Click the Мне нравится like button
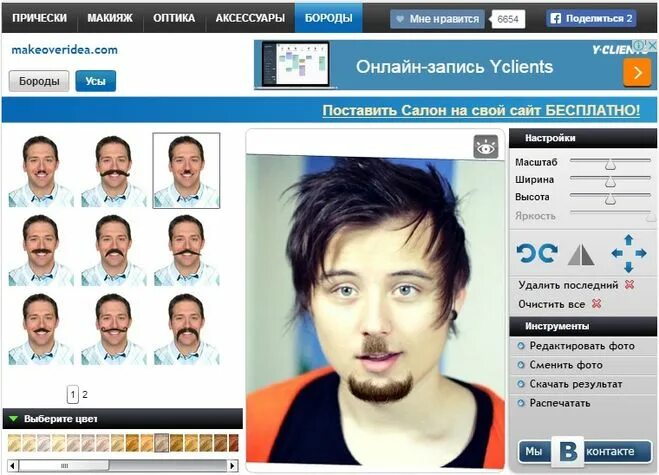 coord(437,19)
